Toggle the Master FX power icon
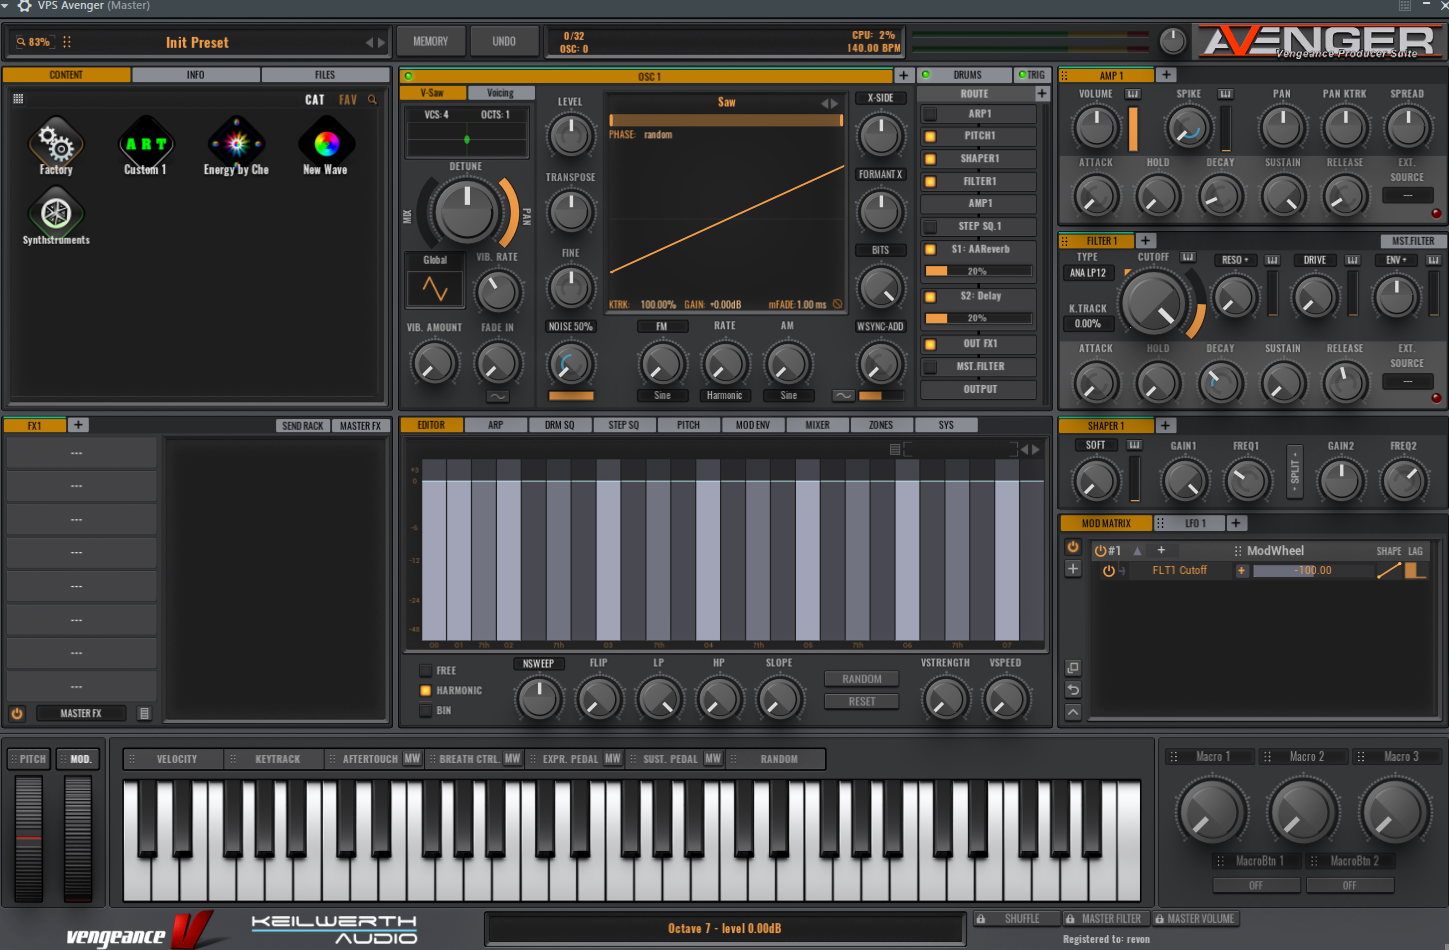 click(17, 713)
